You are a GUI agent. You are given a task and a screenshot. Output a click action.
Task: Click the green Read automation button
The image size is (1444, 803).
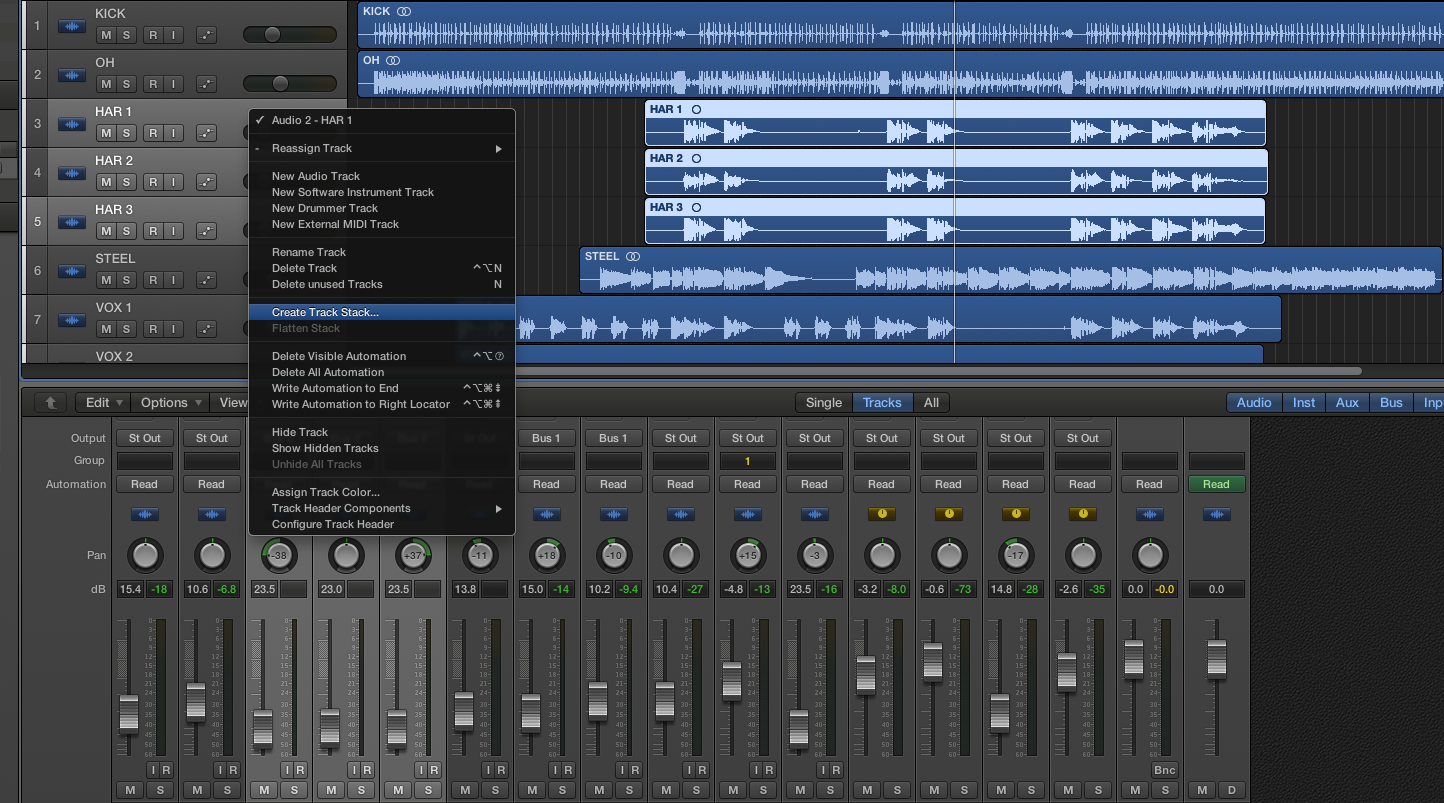pos(1216,484)
